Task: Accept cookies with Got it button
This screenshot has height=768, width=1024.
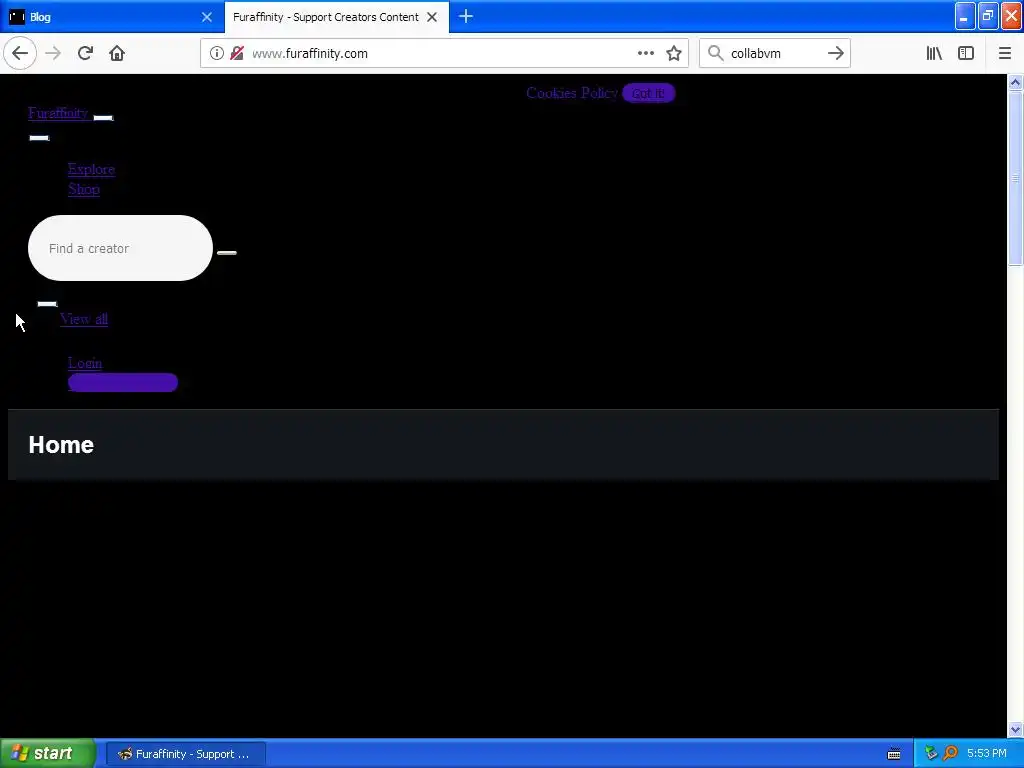Action: tap(648, 93)
